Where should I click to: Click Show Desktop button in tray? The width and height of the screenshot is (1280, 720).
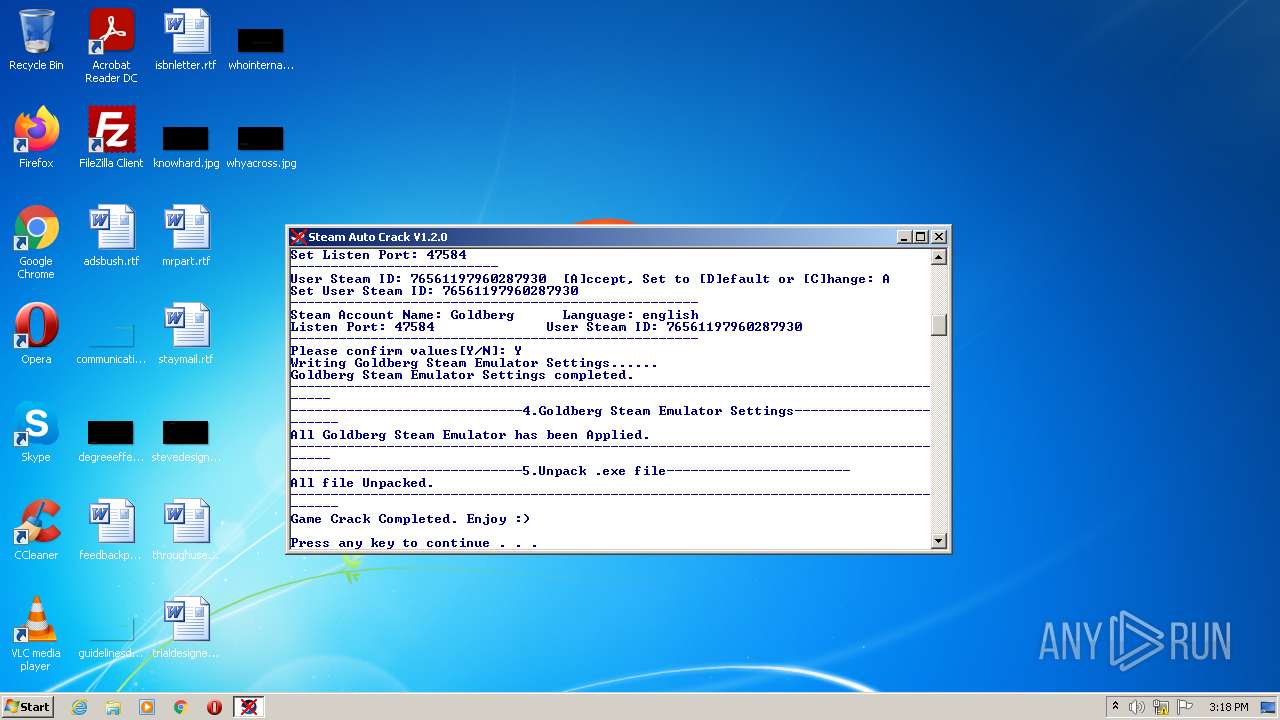pos(1268,707)
